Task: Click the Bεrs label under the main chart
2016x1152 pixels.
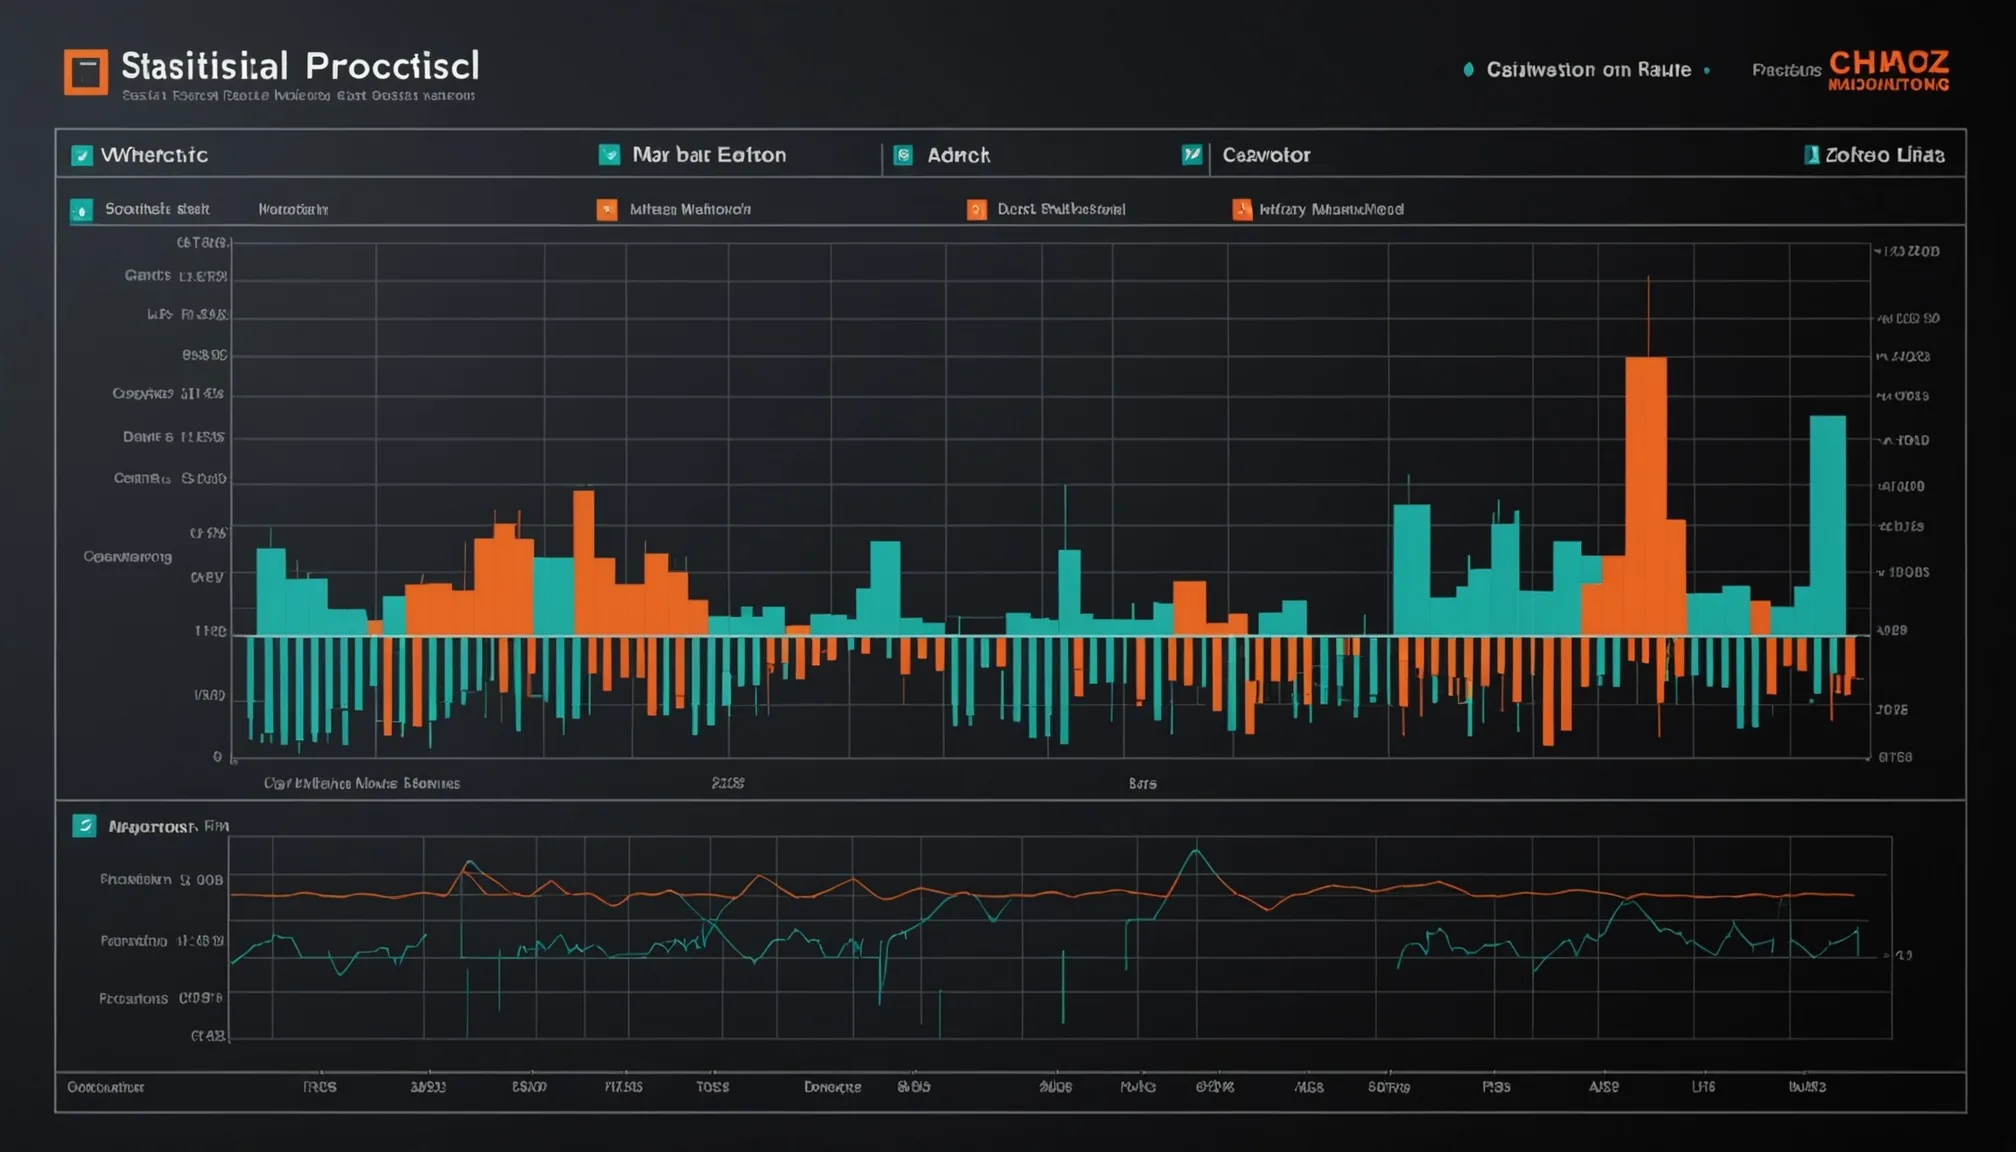Action: (1143, 784)
